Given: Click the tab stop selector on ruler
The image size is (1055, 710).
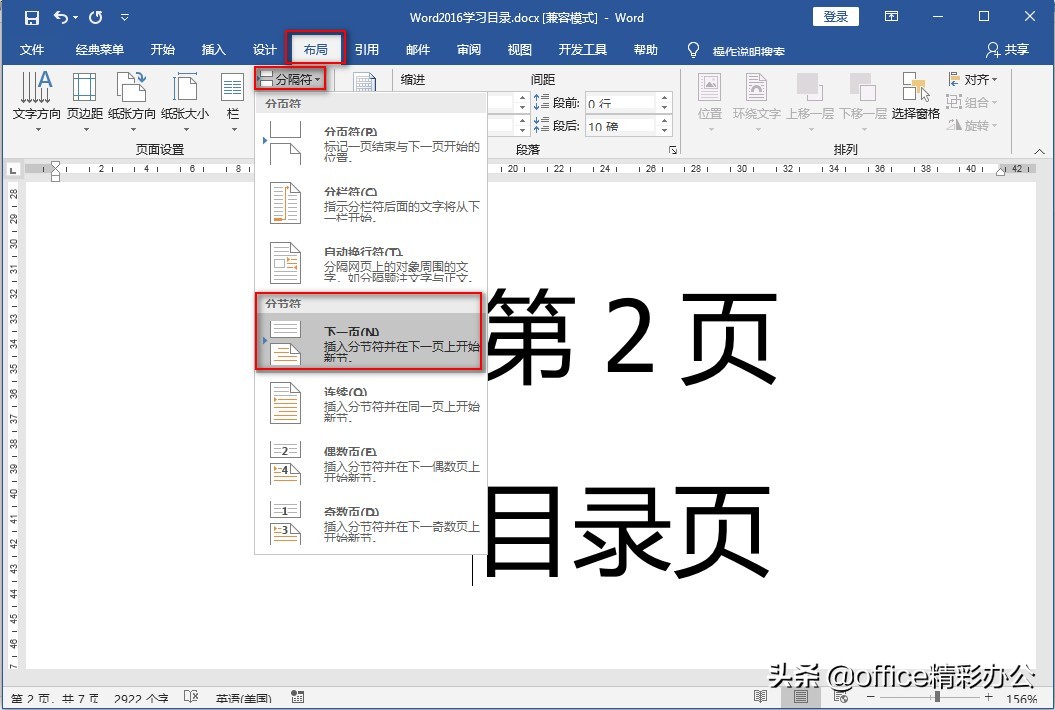Looking at the screenshot, I should click(x=13, y=170).
